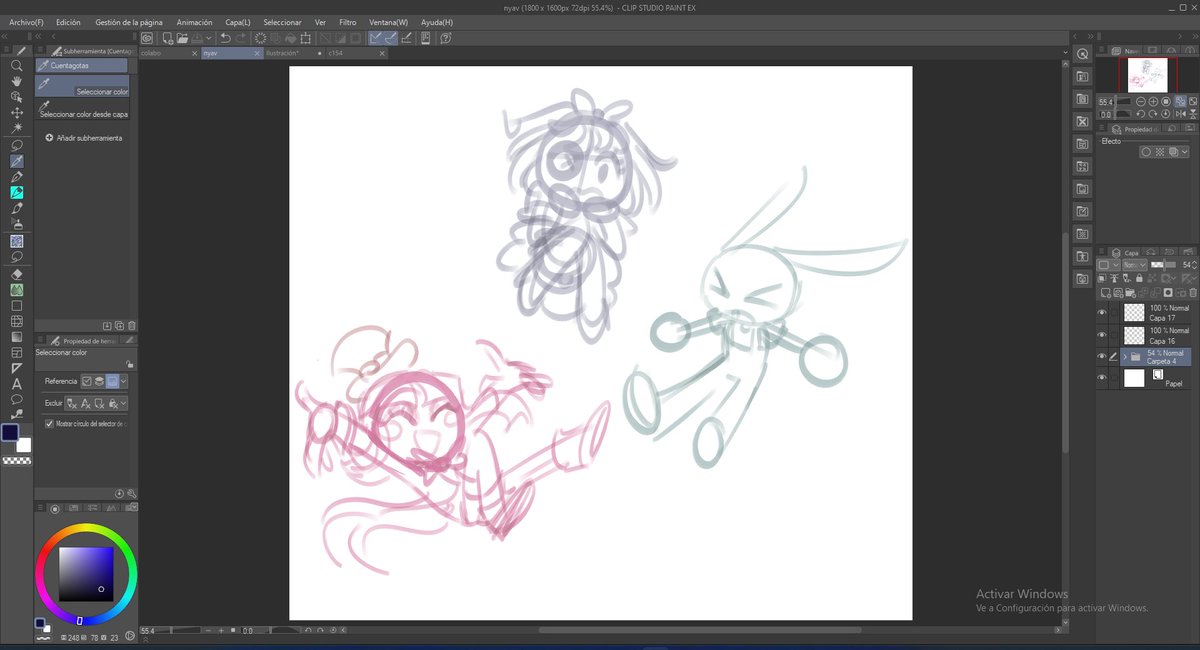
Task: Toggle visibility of Capa 17 layer
Action: point(1102,313)
